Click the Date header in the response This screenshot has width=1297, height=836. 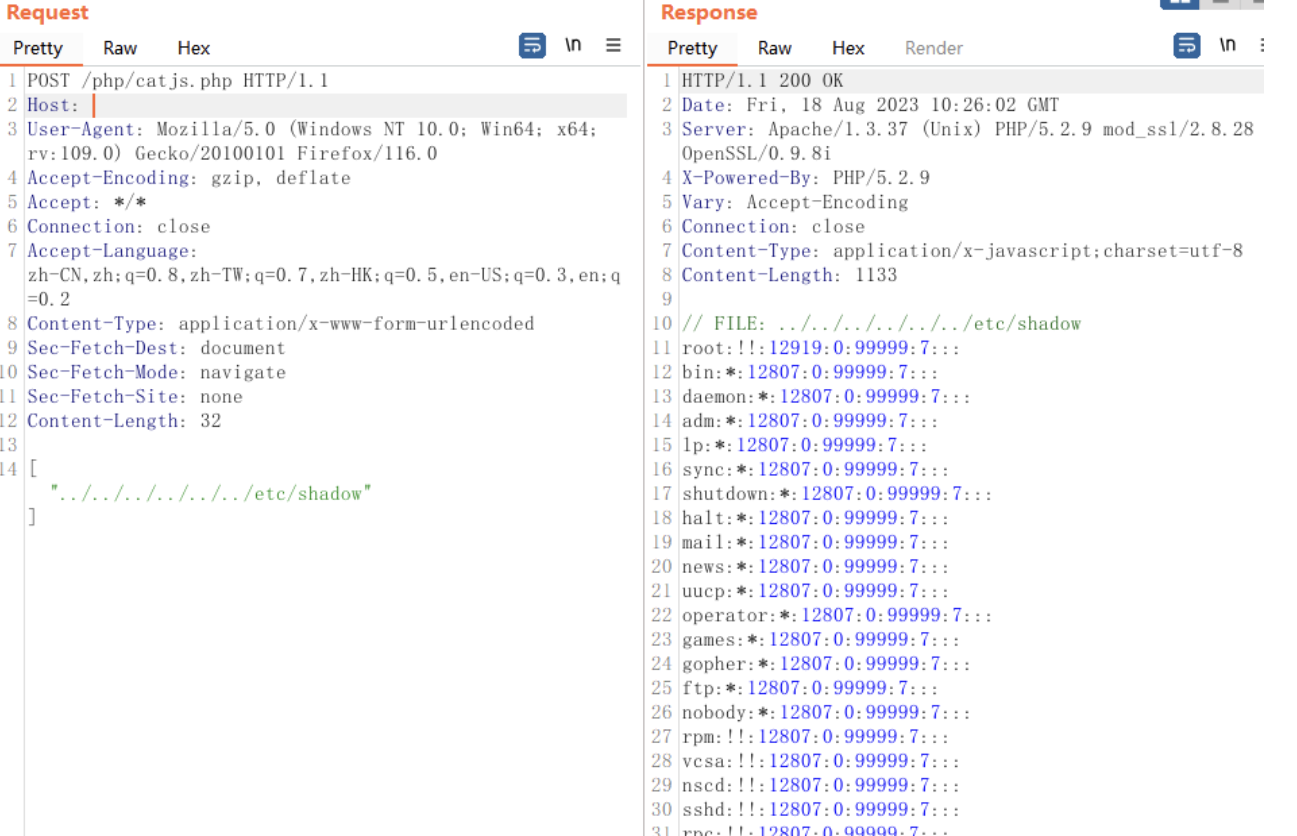(x=870, y=105)
